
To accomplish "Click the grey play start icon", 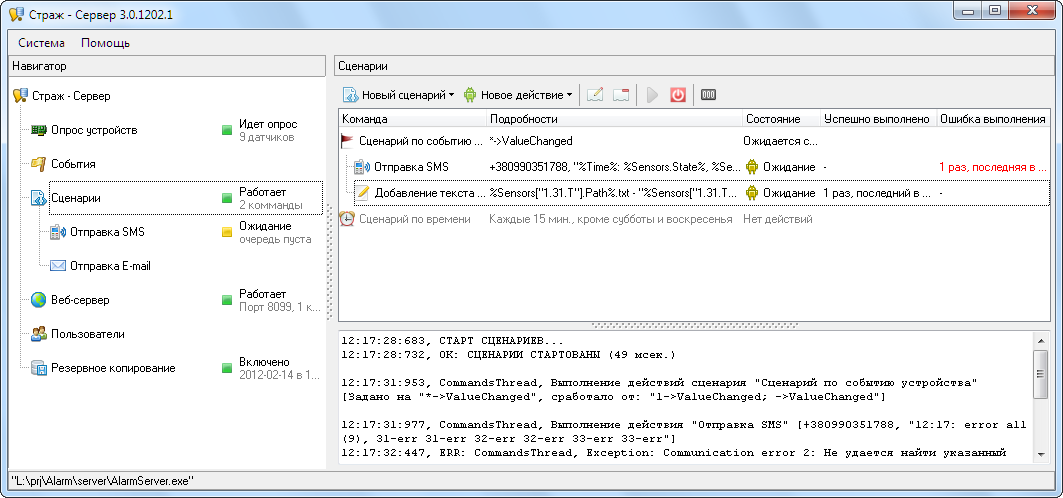I will [652, 95].
